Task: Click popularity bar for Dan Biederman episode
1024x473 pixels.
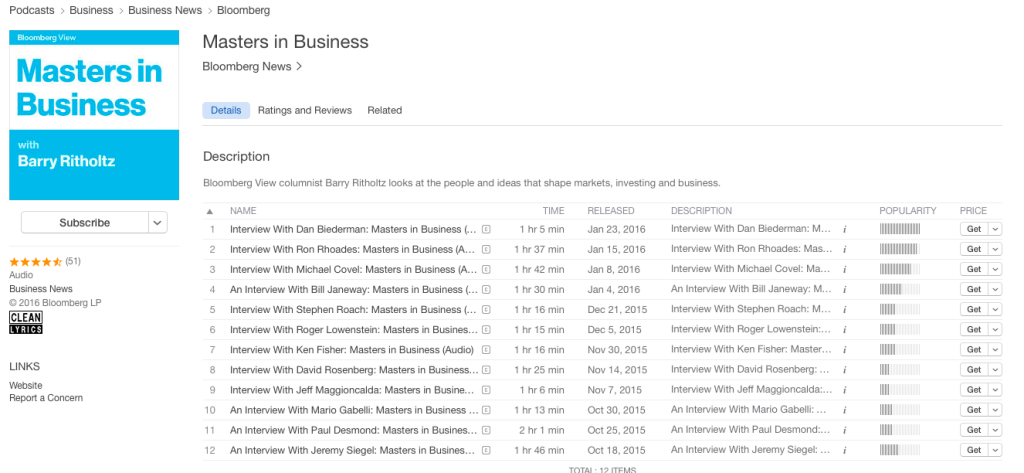Action: pyautogui.click(x=900, y=229)
